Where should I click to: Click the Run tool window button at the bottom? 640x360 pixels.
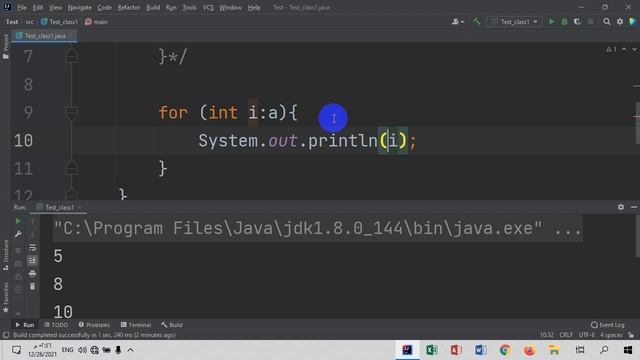[x=25, y=325]
